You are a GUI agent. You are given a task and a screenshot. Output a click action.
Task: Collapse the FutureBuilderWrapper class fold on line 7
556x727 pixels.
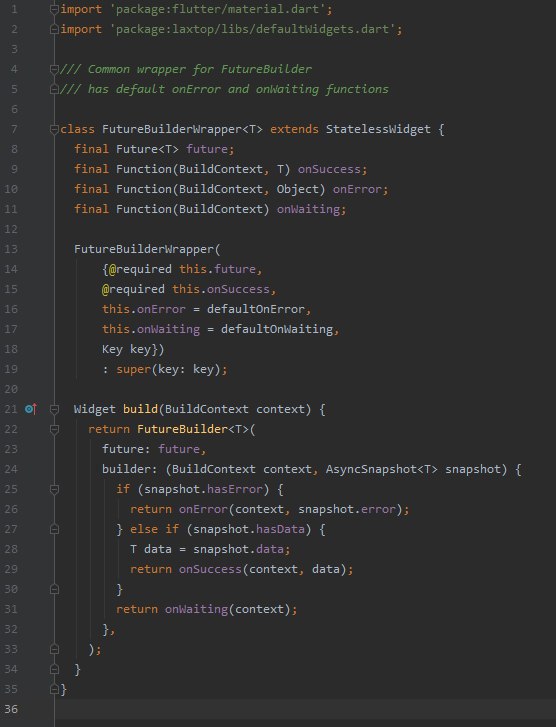tap(54, 129)
